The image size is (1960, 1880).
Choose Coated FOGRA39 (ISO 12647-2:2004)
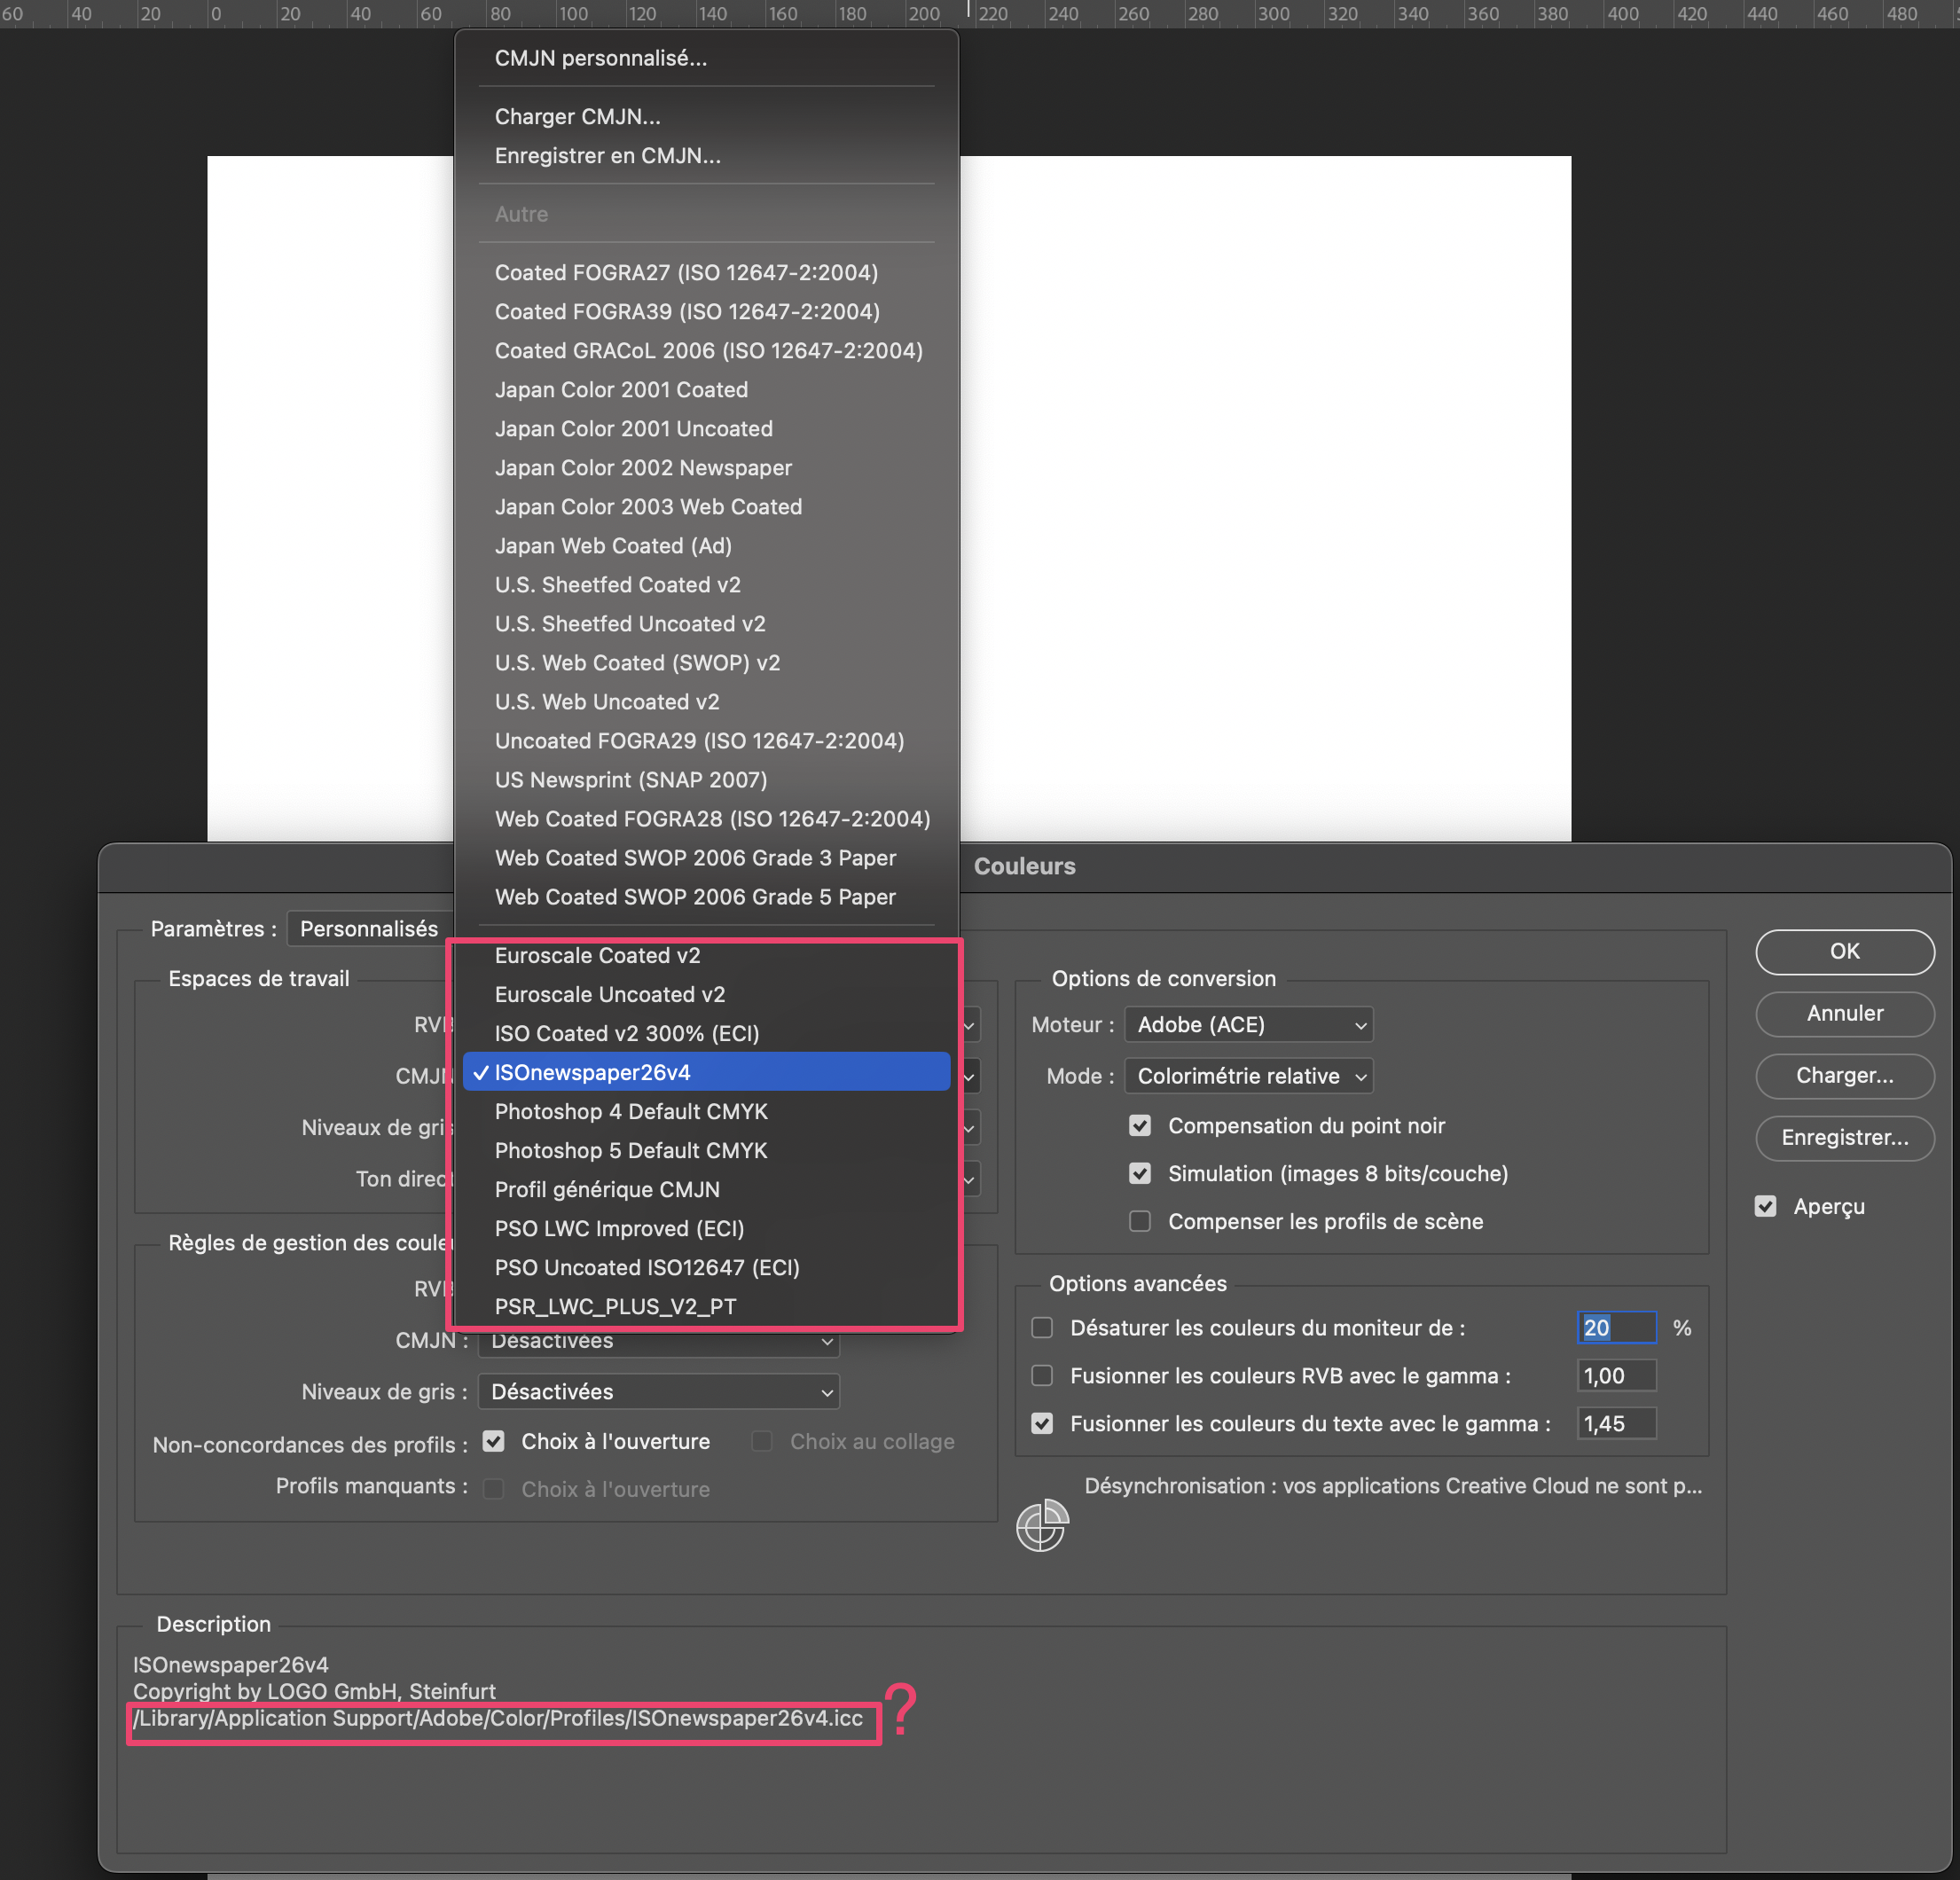point(686,311)
